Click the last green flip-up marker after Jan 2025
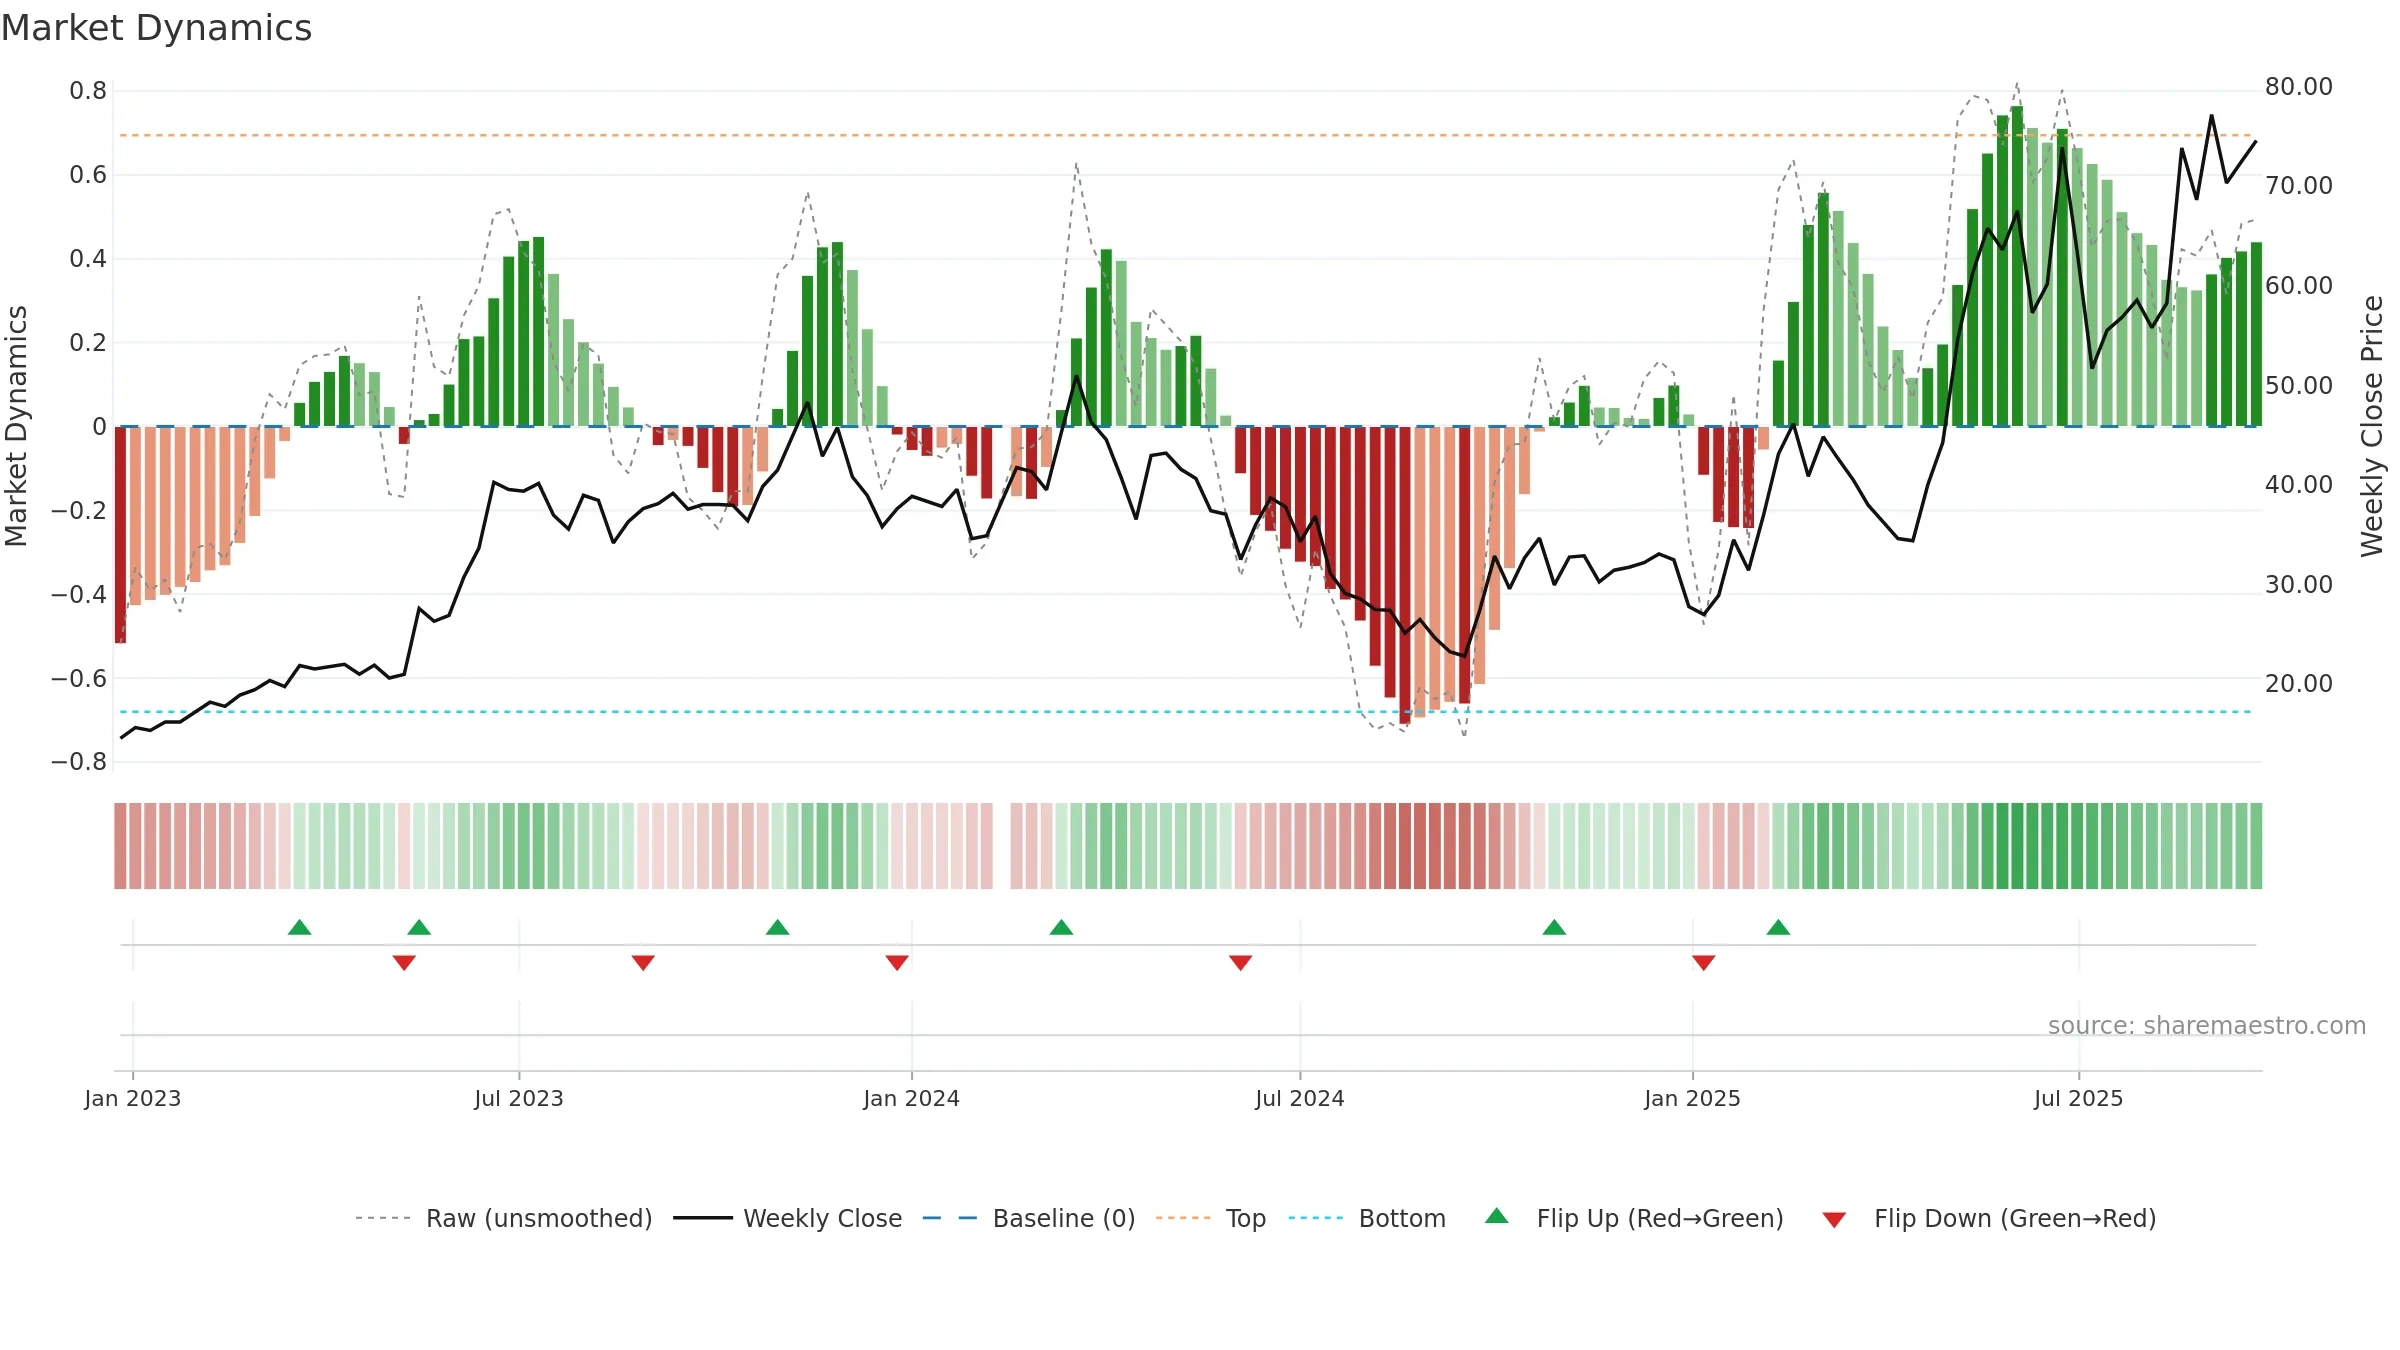 coord(1778,927)
